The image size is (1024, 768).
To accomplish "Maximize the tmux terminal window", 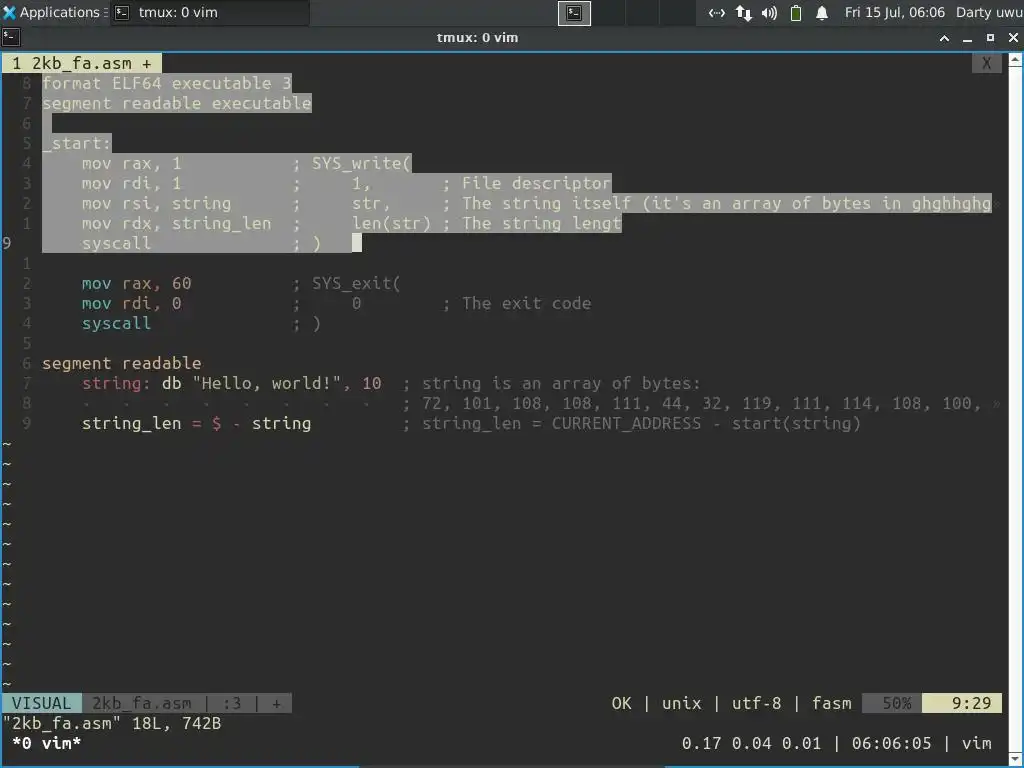I will coord(990,38).
